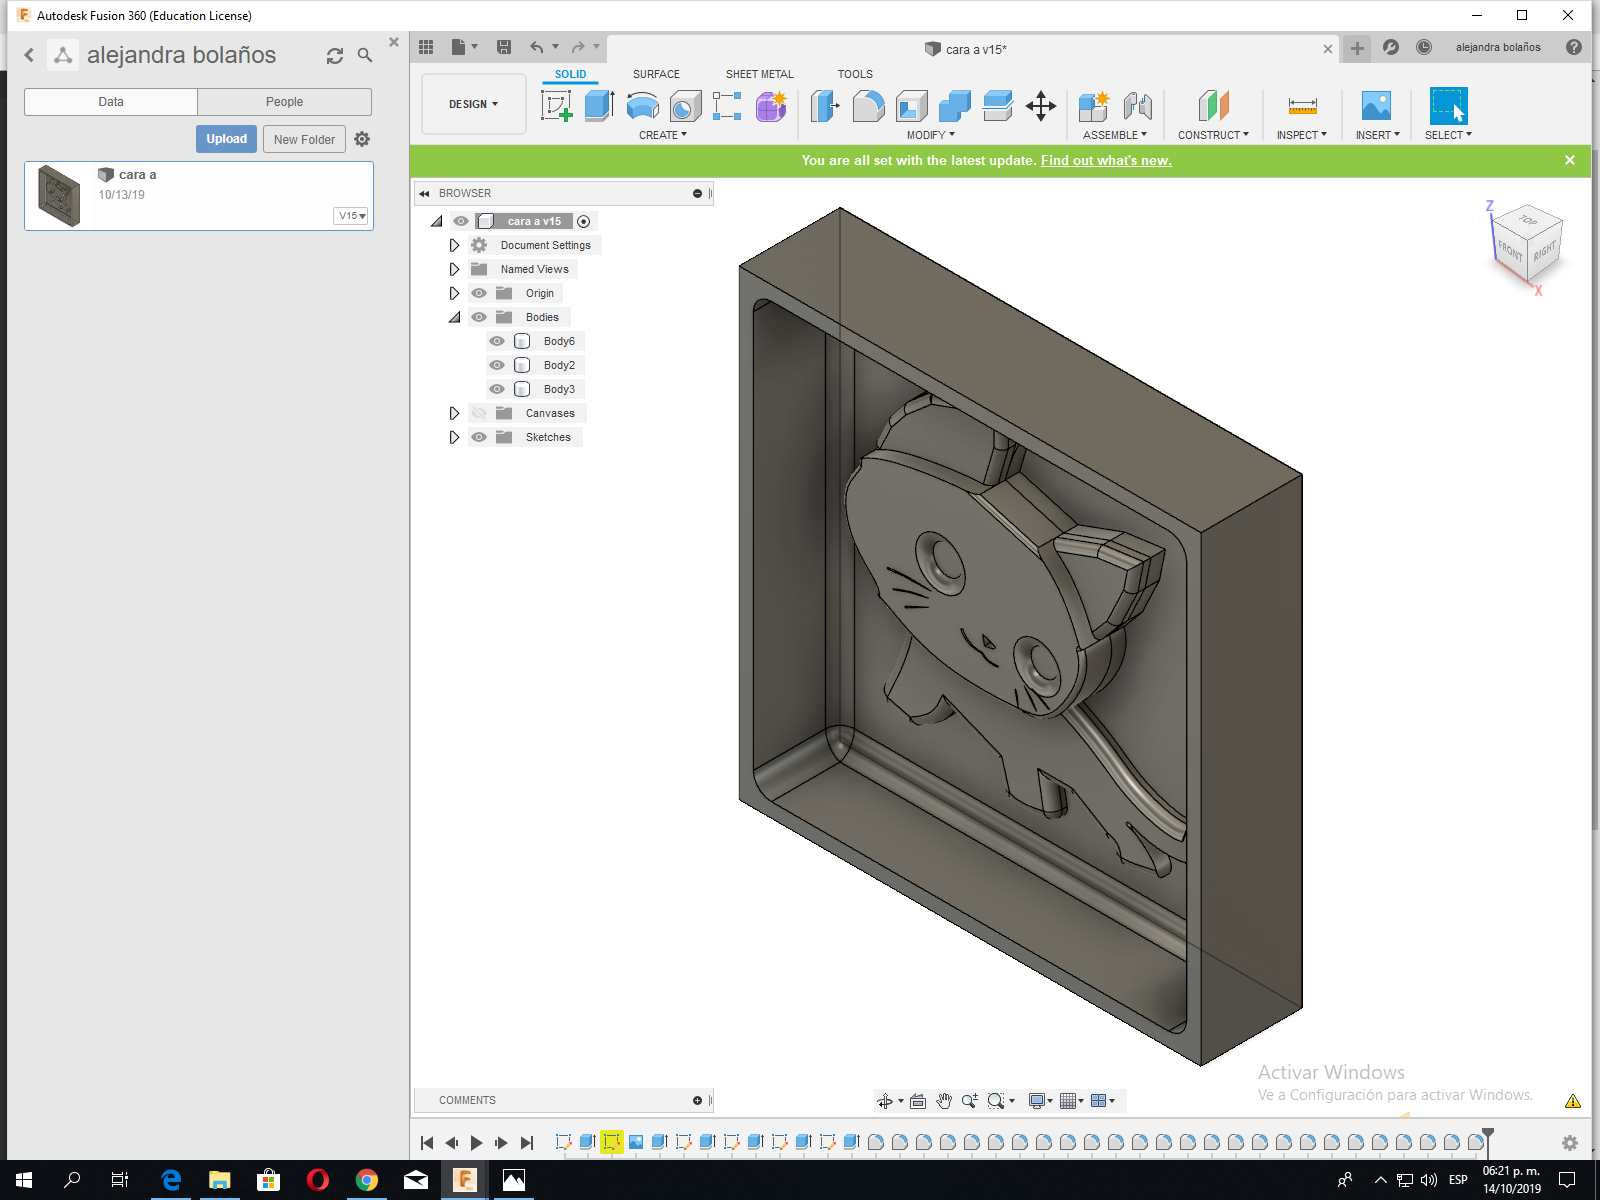This screenshot has width=1600, height=1200.
Task: Hide Body3 with its eye icon
Action: [497, 389]
